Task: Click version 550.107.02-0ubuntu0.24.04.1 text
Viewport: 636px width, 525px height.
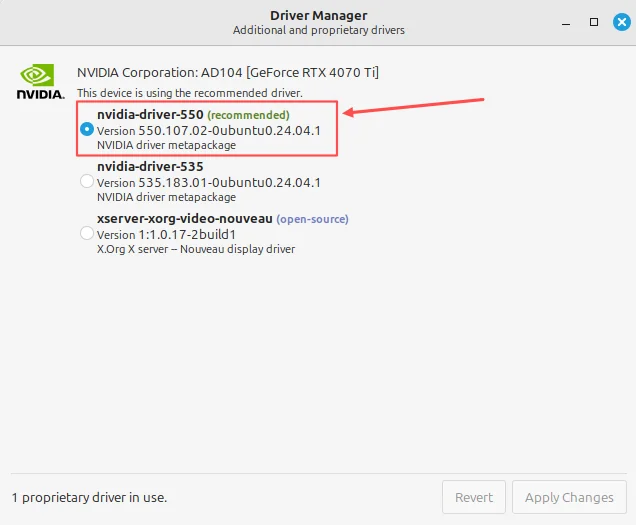Action: (x=208, y=131)
